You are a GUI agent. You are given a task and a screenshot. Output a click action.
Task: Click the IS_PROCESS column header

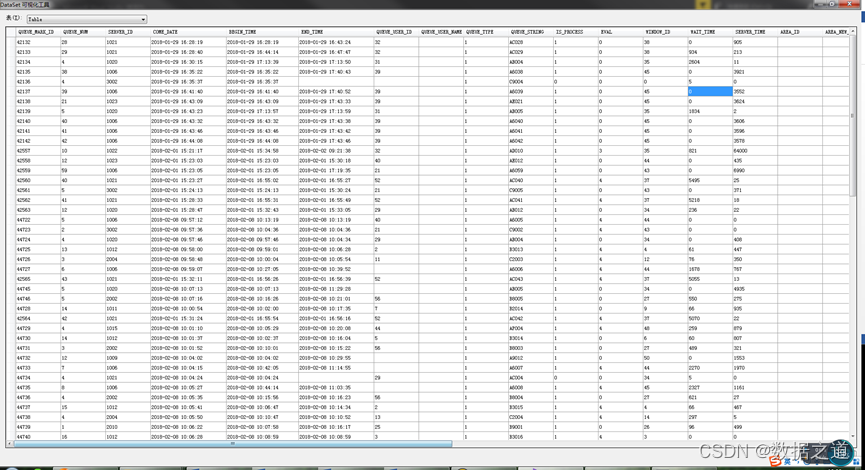point(576,32)
